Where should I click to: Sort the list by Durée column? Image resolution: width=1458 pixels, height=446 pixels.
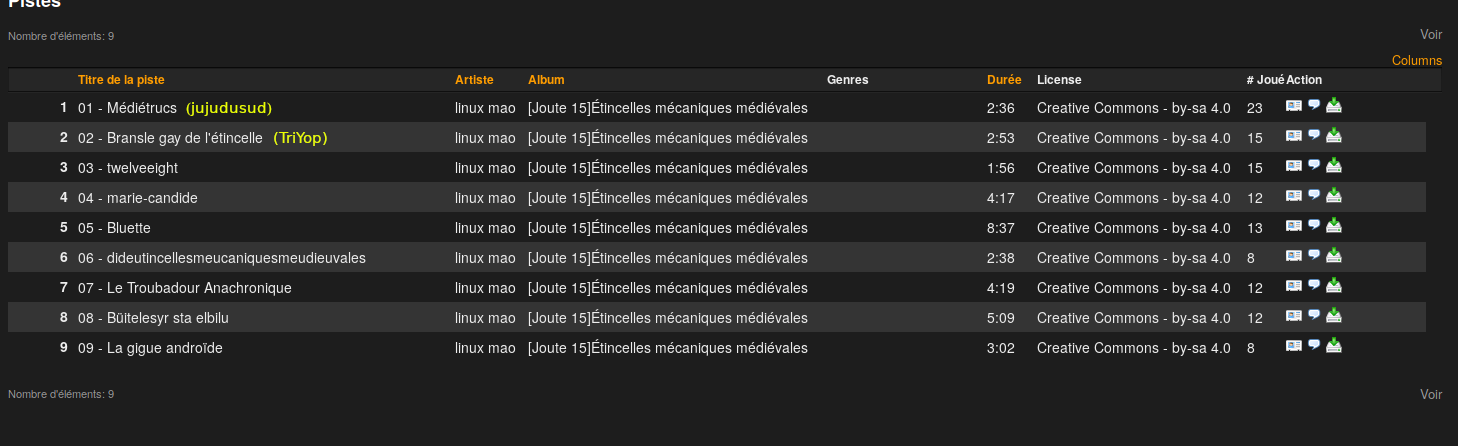[x=1004, y=80]
